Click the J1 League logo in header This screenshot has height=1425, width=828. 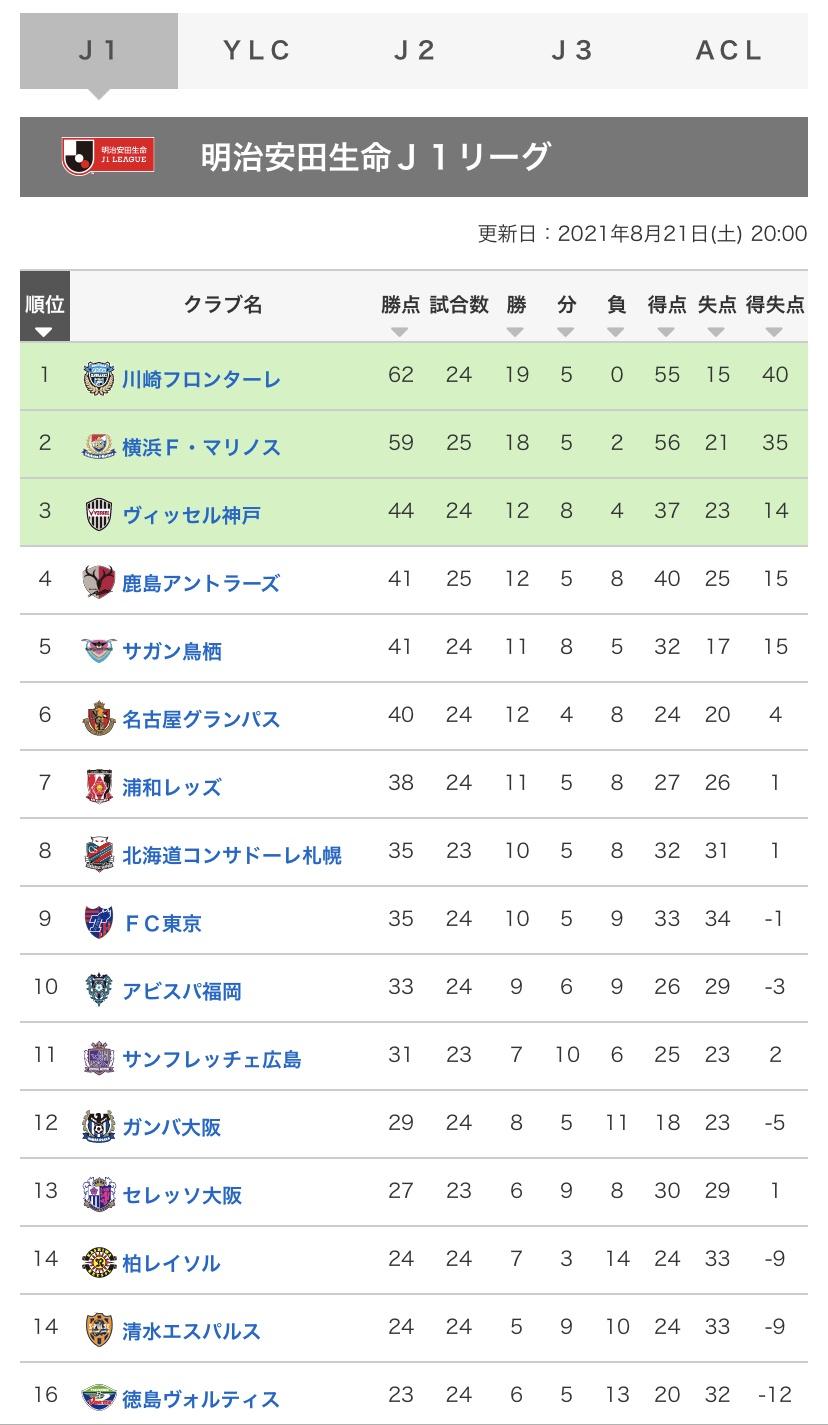[107, 156]
